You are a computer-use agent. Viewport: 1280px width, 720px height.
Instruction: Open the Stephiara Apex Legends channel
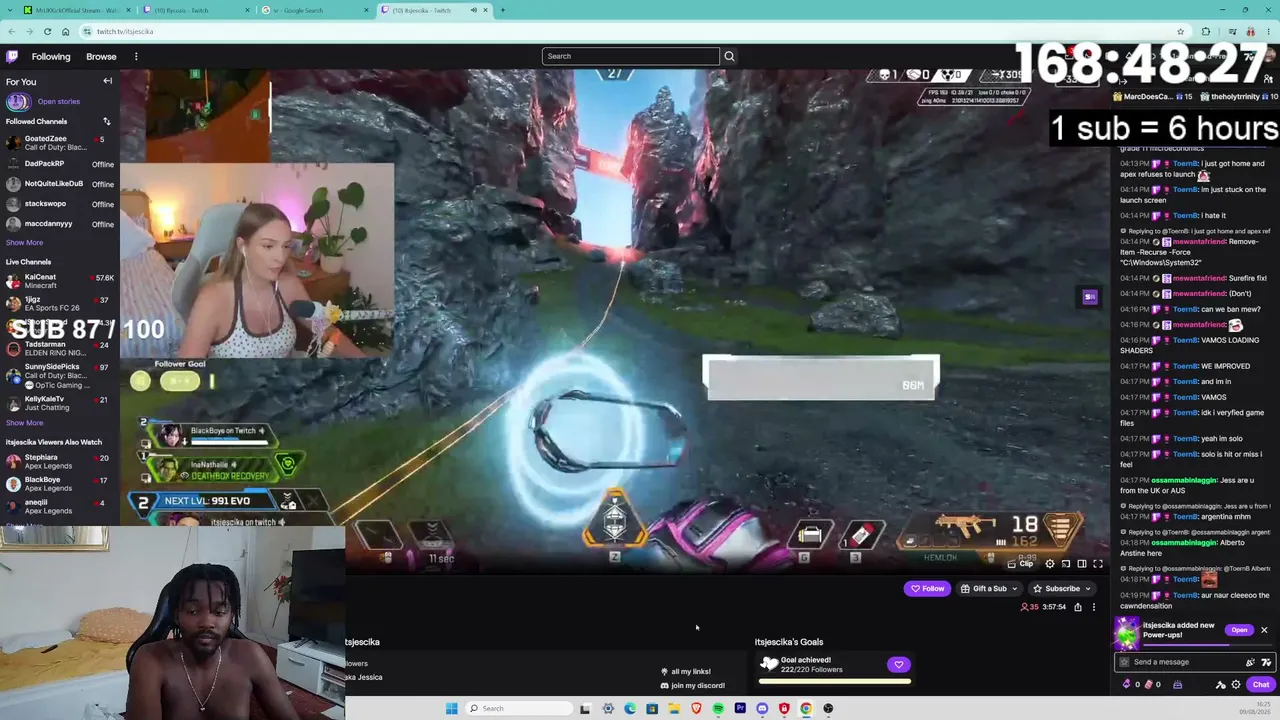pos(60,462)
